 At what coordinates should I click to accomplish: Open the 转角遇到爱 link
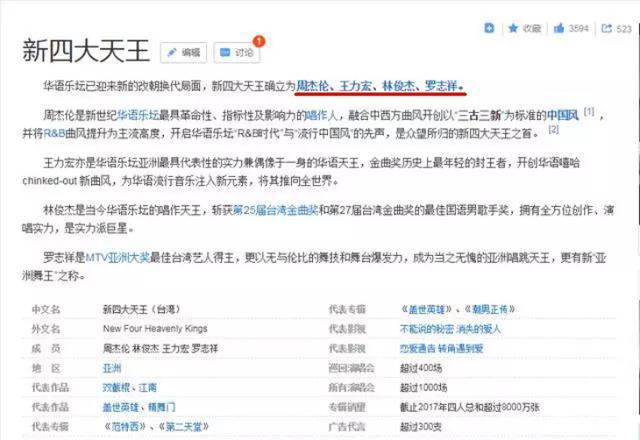pos(461,349)
